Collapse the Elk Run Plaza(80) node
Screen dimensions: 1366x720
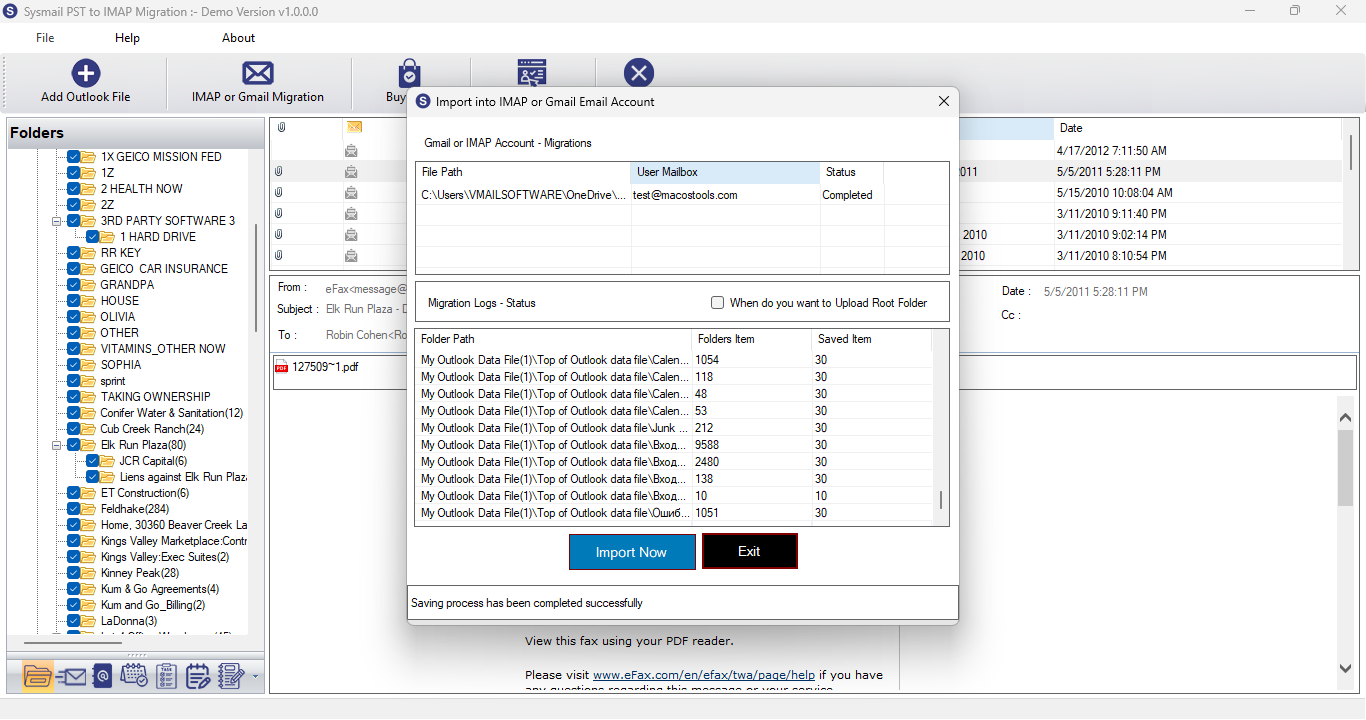pyautogui.click(x=58, y=445)
